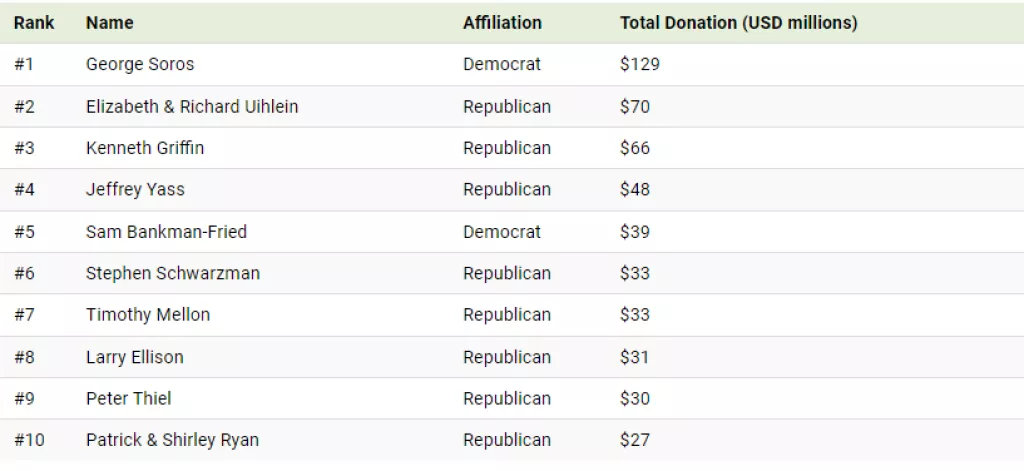Click the $129 donation amount
The height and width of the screenshot is (471, 1024).
(x=640, y=64)
